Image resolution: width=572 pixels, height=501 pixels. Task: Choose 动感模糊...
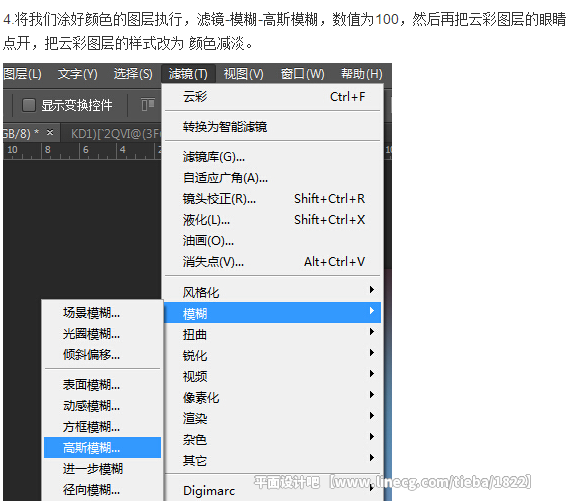(103, 405)
